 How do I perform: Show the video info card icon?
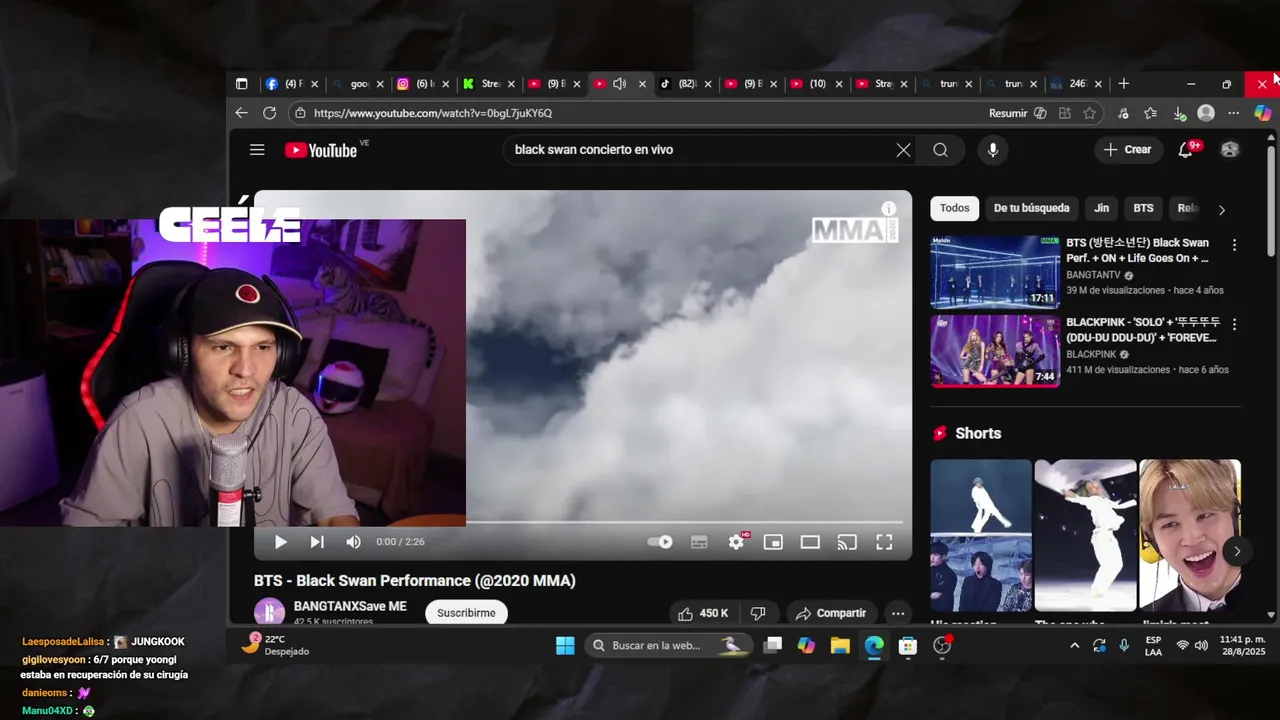[889, 209]
